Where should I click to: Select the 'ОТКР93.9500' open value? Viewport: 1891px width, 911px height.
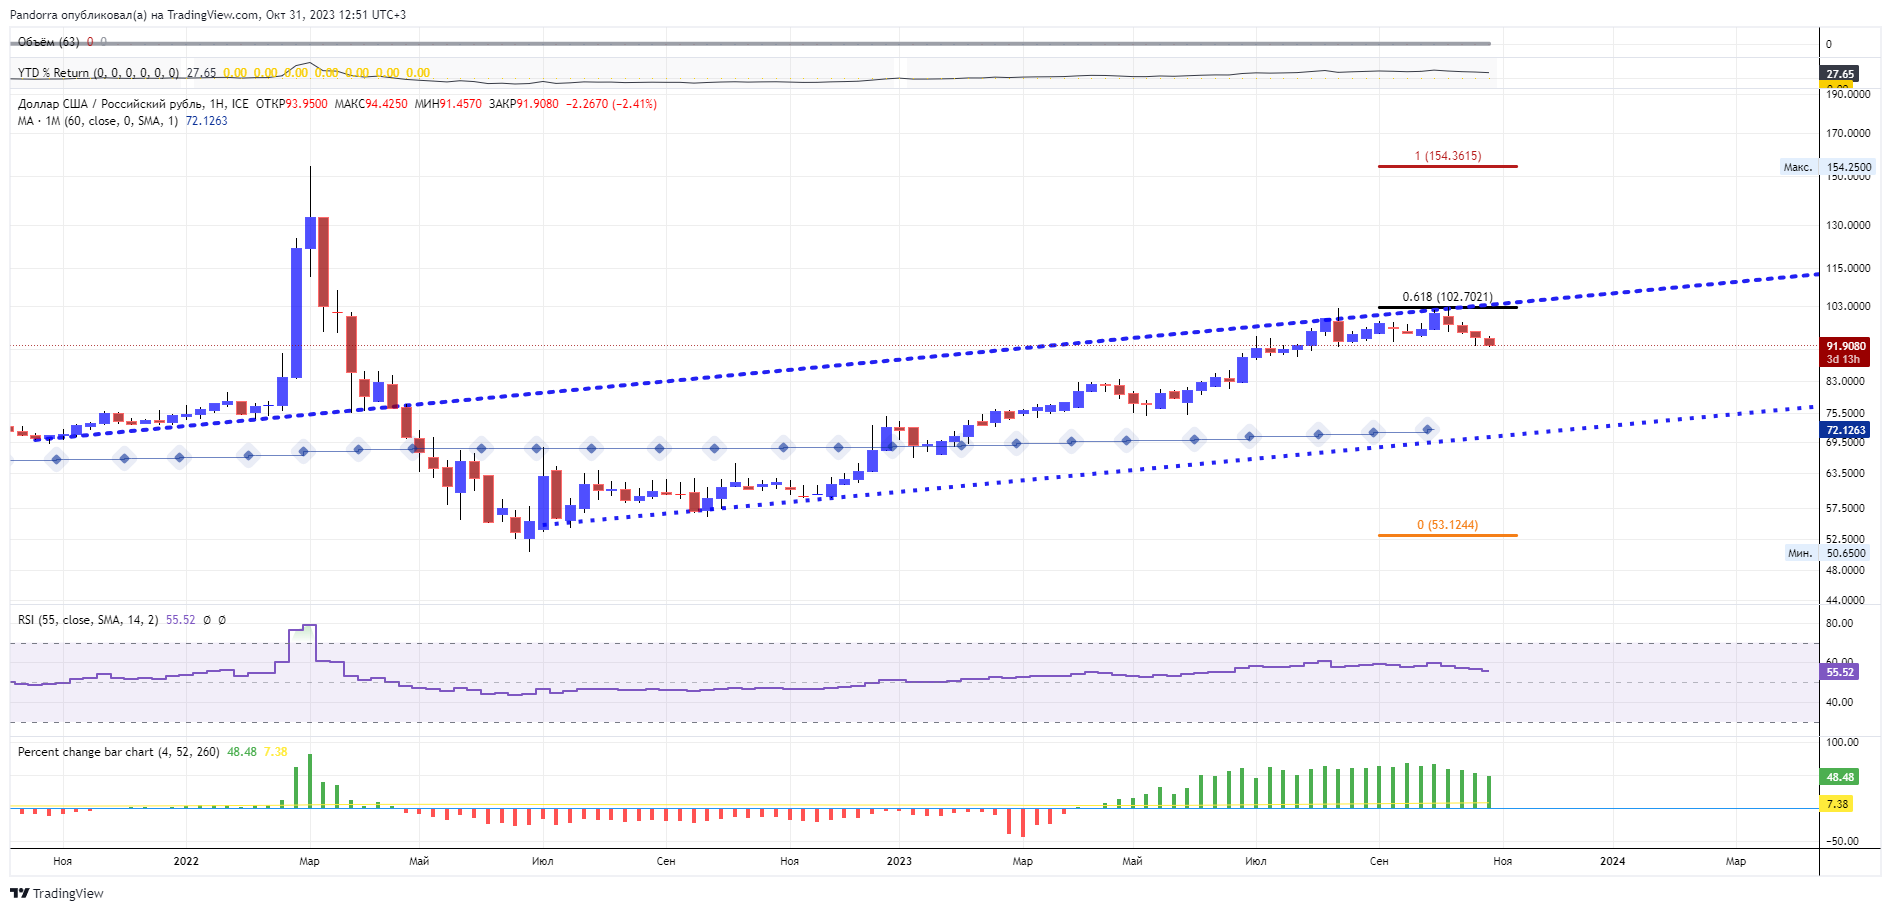tap(291, 104)
